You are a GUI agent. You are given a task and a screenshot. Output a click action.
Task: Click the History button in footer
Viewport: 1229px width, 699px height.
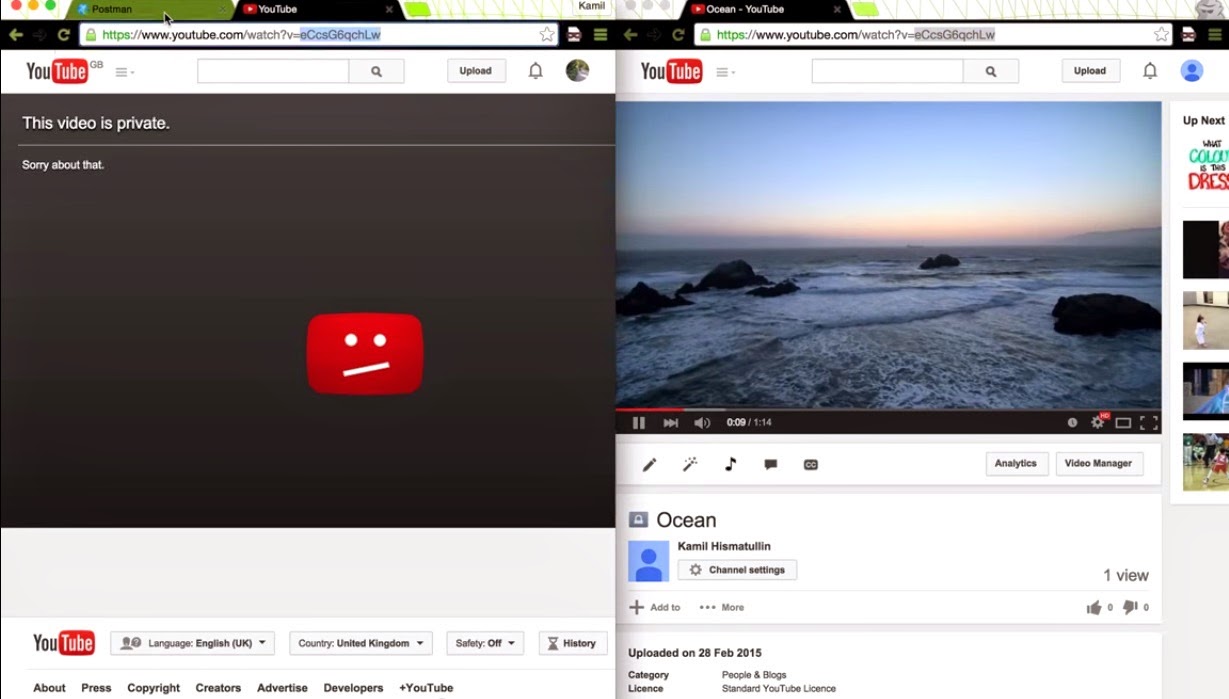[572, 643]
